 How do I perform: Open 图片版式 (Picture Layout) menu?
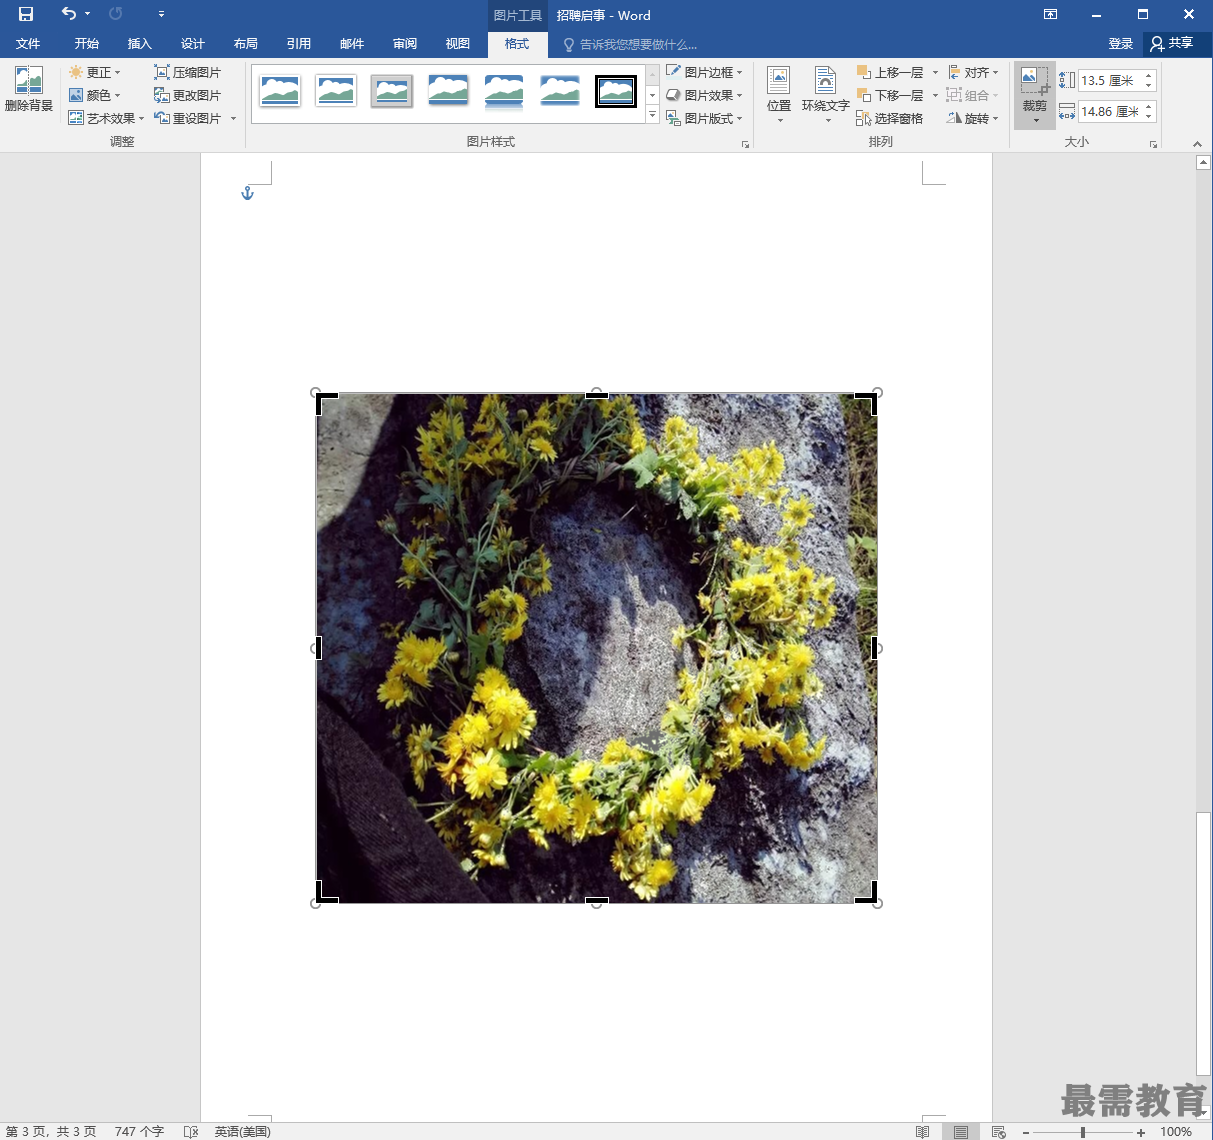coord(704,118)
